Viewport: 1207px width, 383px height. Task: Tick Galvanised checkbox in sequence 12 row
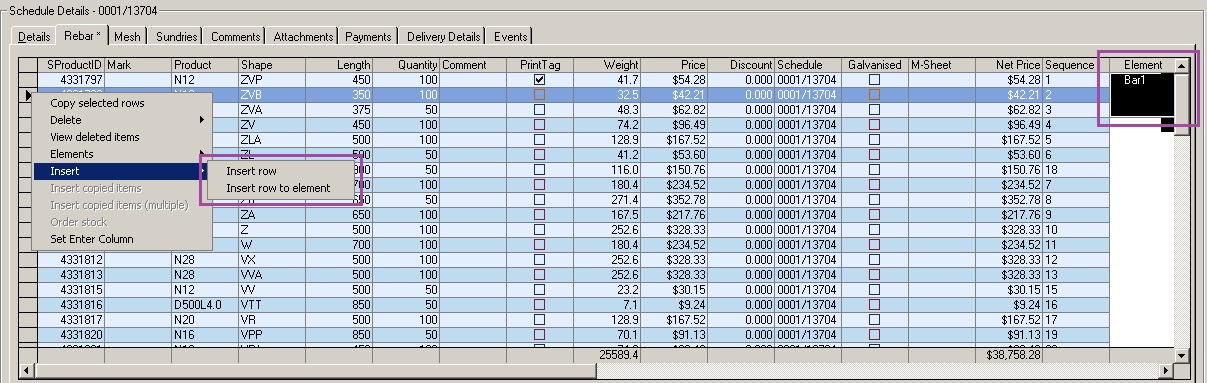[874, 259]
